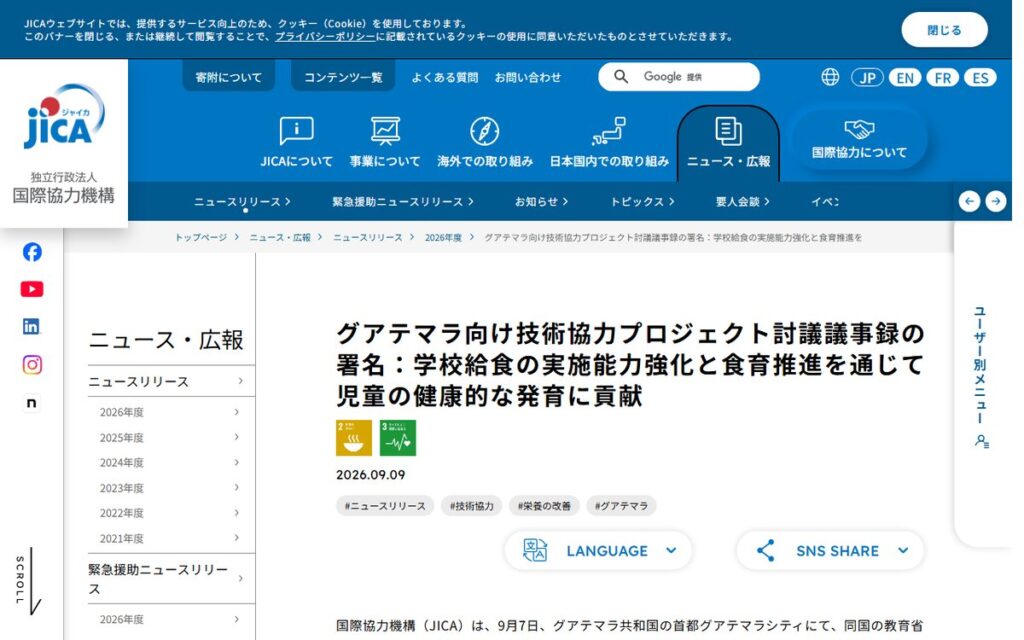Image resolution: width=1024 pixels, height=640 pixels.
Task: Select ニュースリリース submenu tab
Action: [x=242, y=202]
